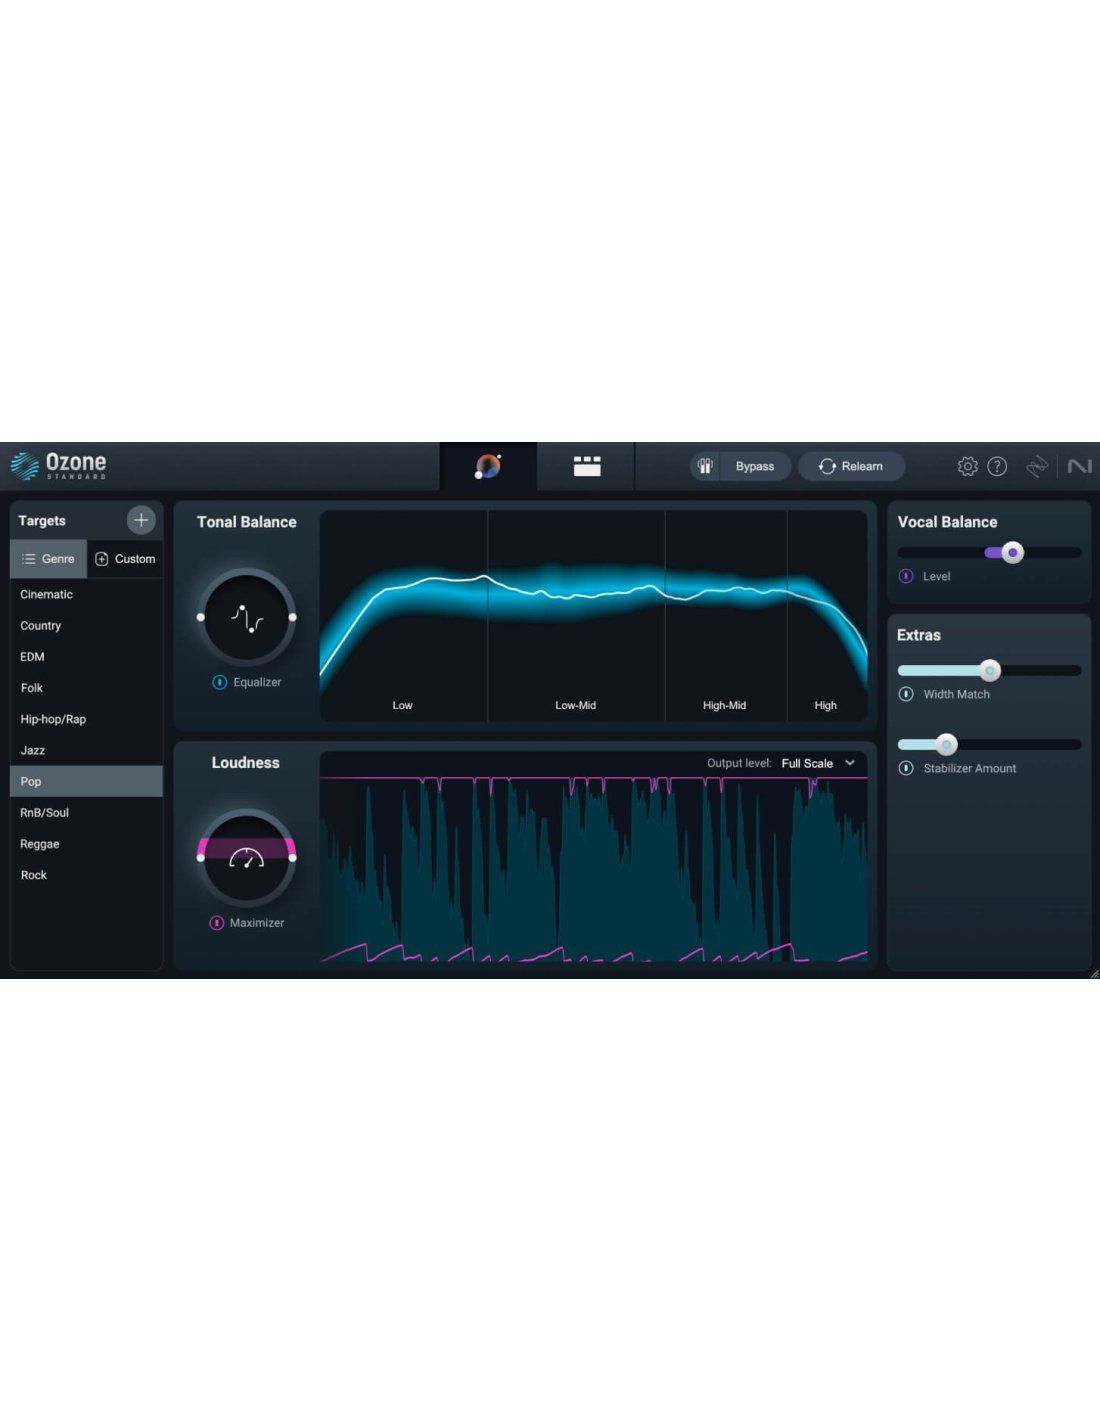Select the Country genre target
Screen dimensions: 1100x1422
(x=86, y=625)
